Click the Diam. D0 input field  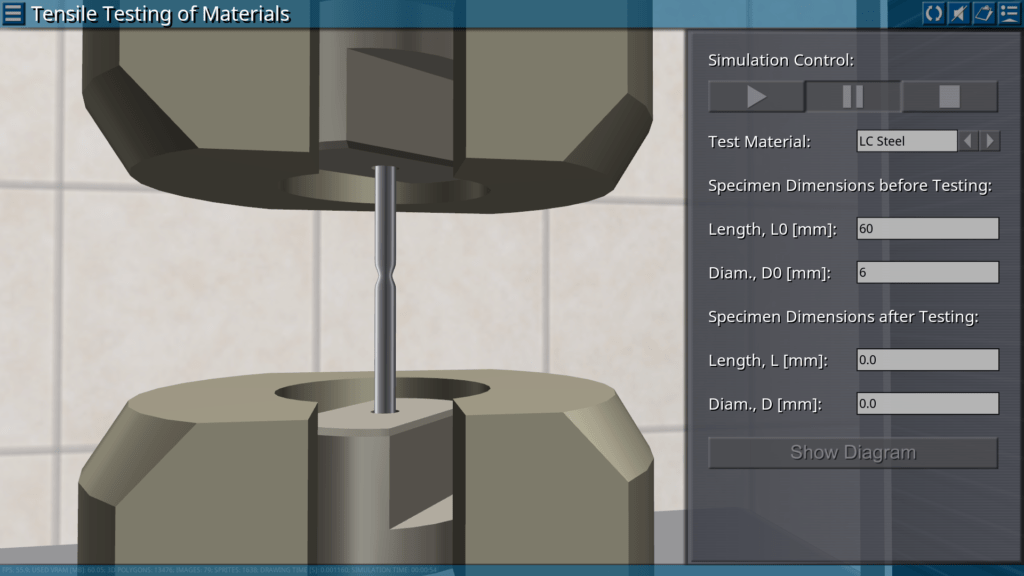(927, 272)
